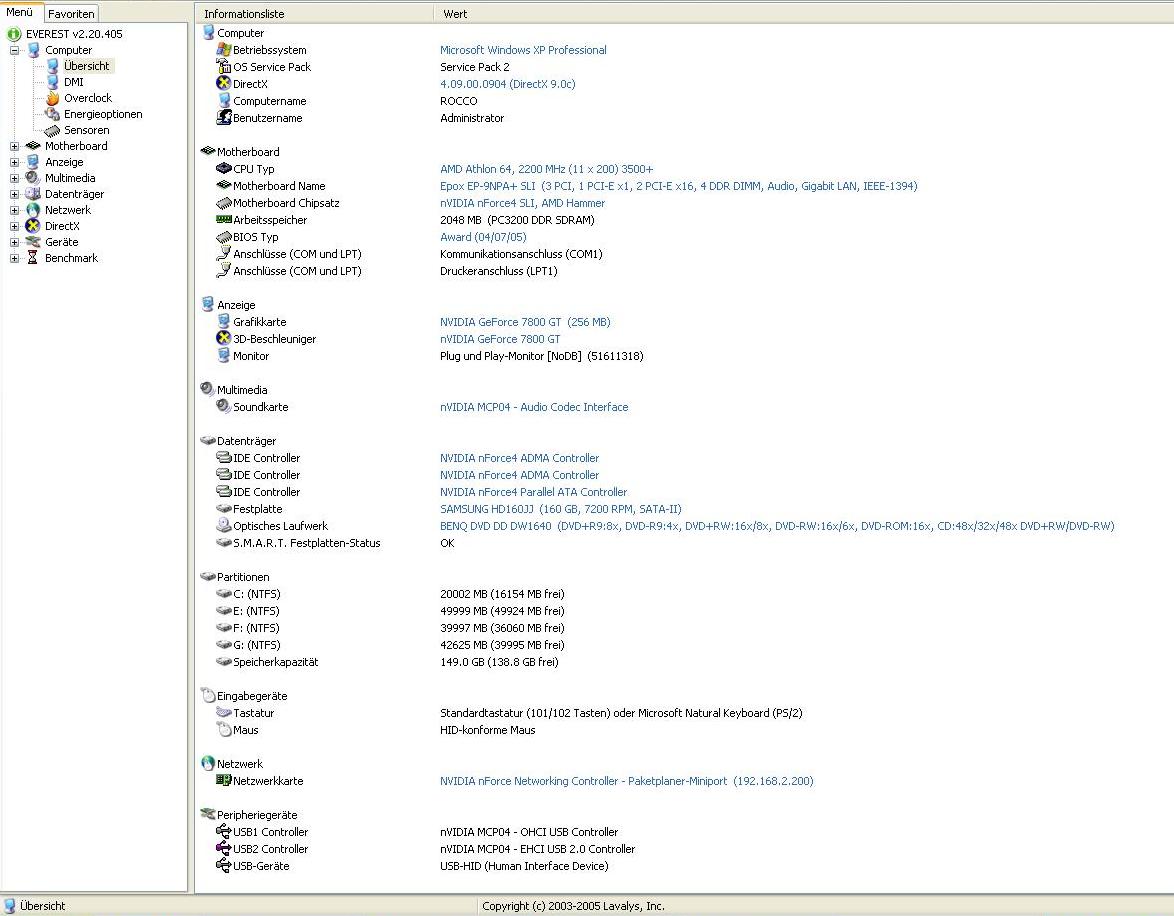Image resolution: width=1174 pixels, height=916 pixels.
Task: Open the AMD Athlon 64 CPU link
Action: tap(547, 169)
